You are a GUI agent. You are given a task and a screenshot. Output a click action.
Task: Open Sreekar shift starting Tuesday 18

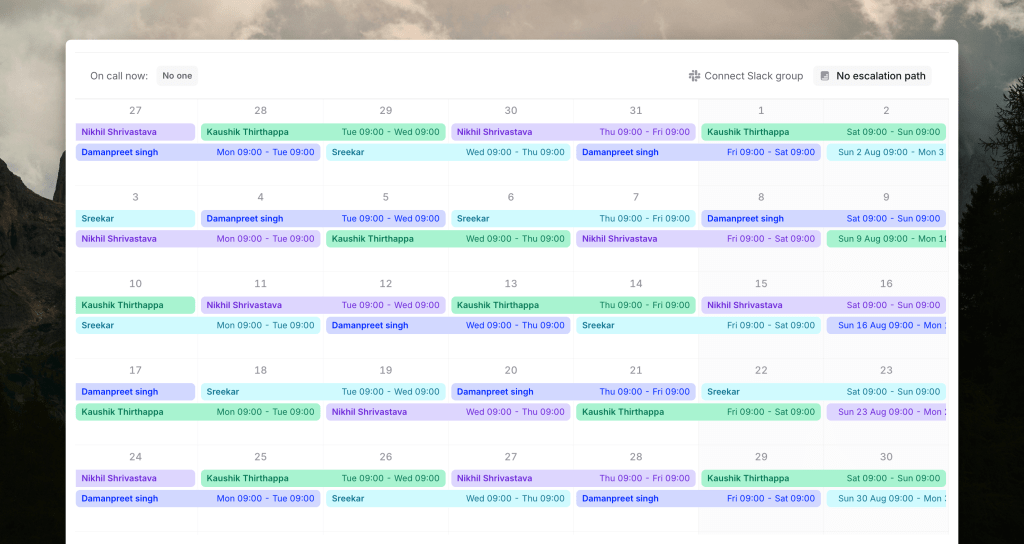323,392
